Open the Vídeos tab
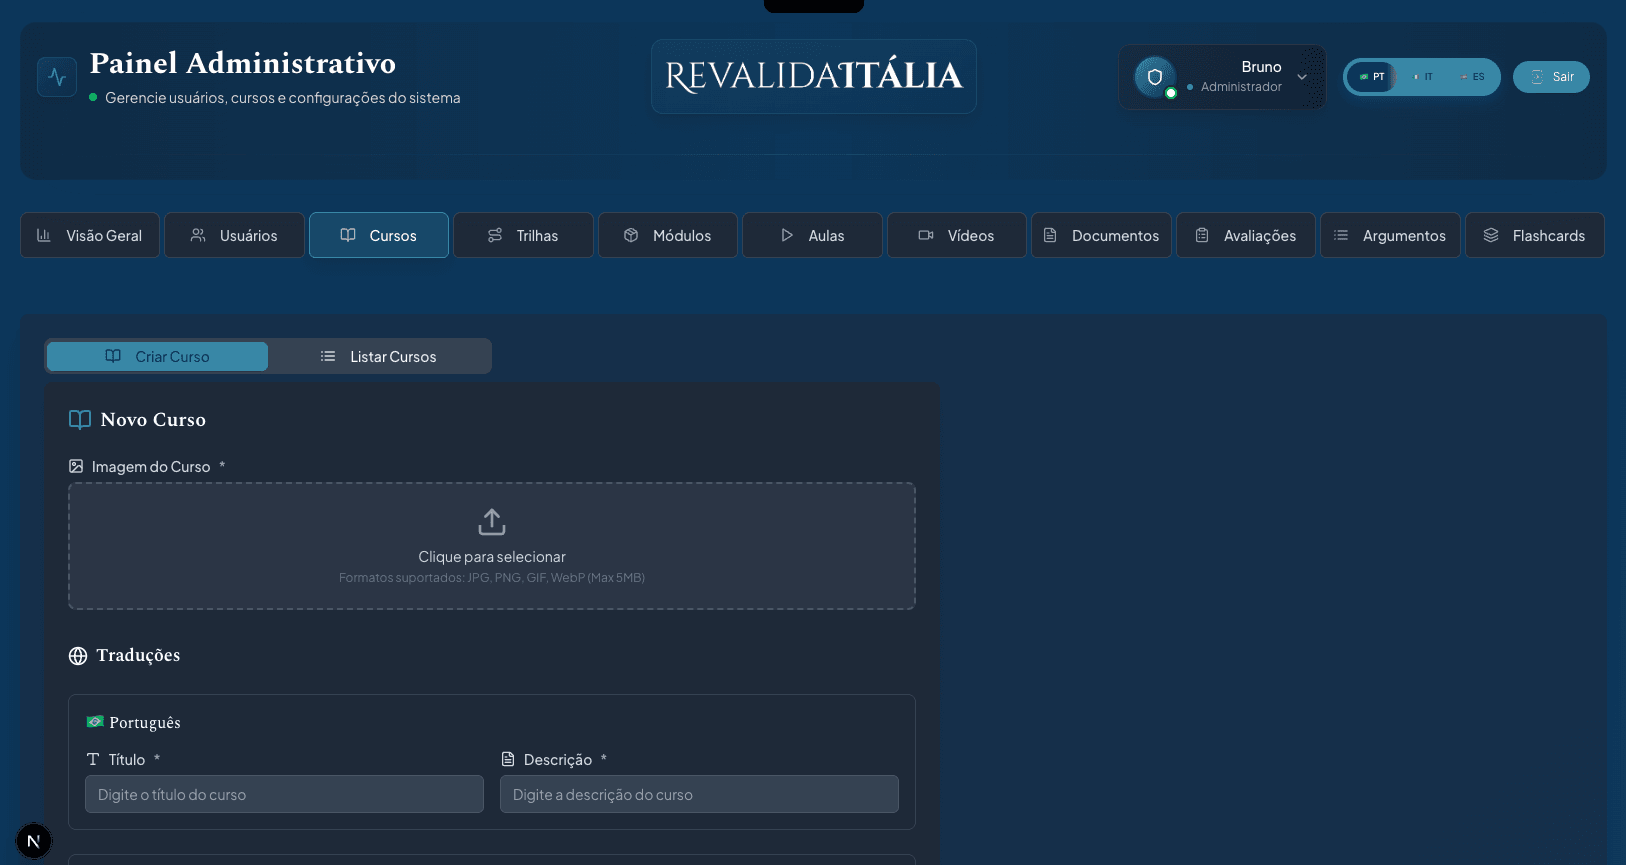Screen dimensions: 1626x865 click(x=957, y=235)
